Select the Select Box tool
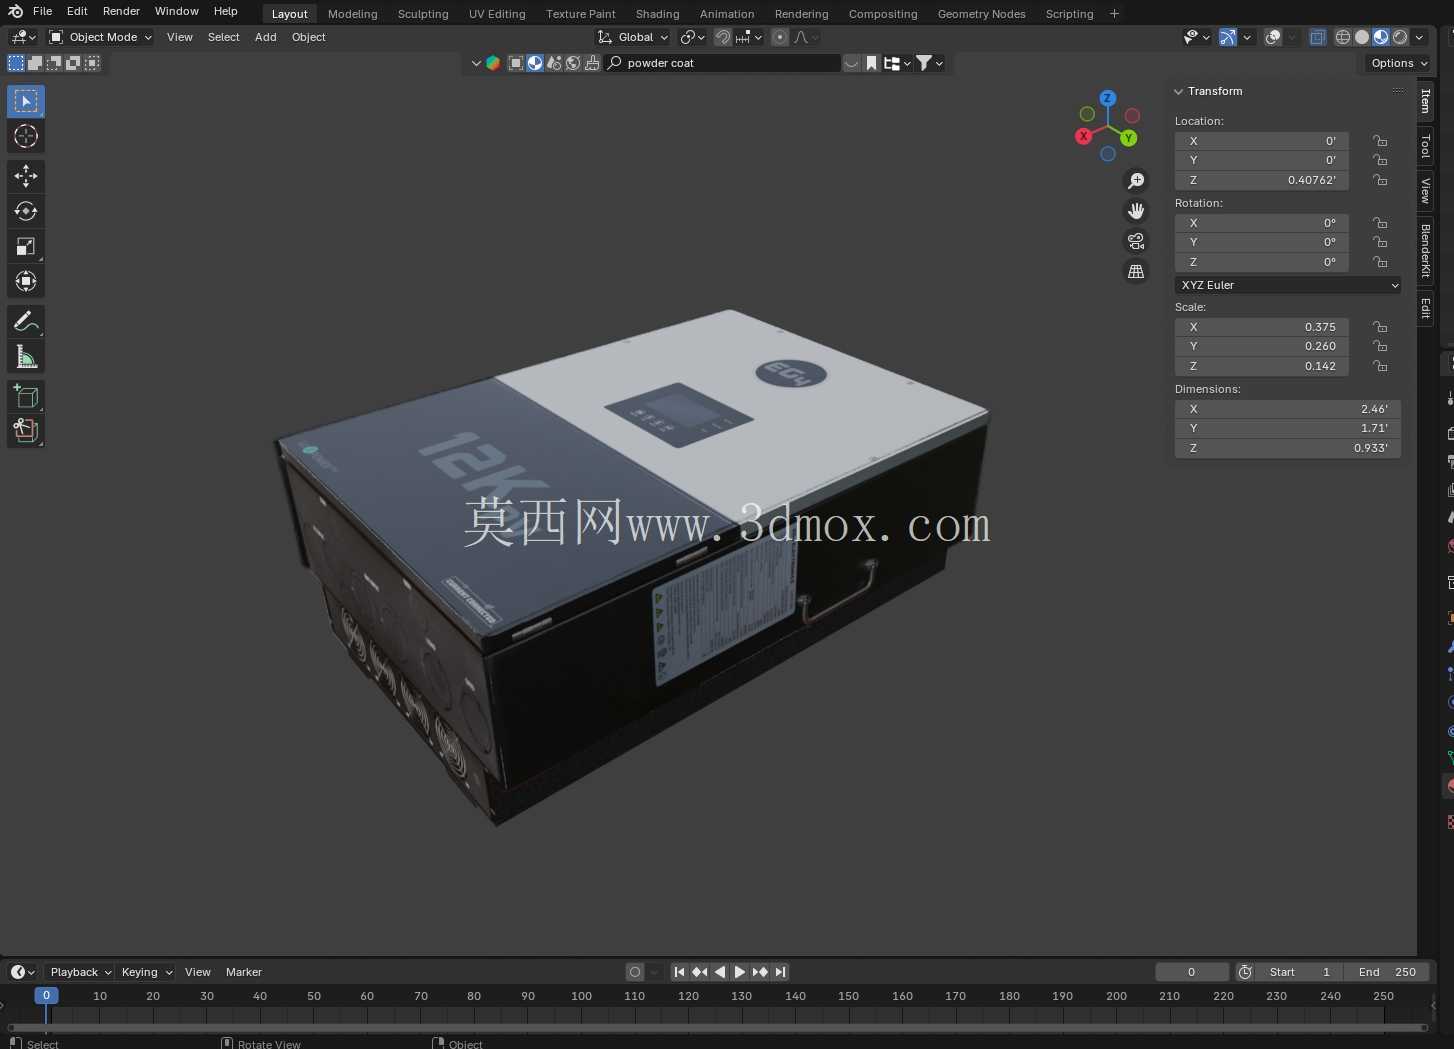Viewport: 1454px width, 1049px height. tap(26, 101)
